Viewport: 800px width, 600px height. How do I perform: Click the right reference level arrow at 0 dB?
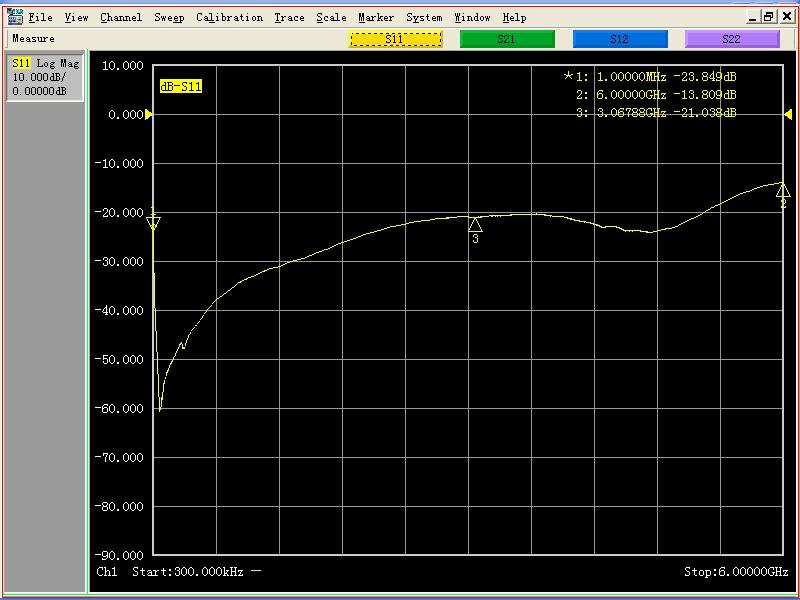pyautogui.click(x=788, y=114)
